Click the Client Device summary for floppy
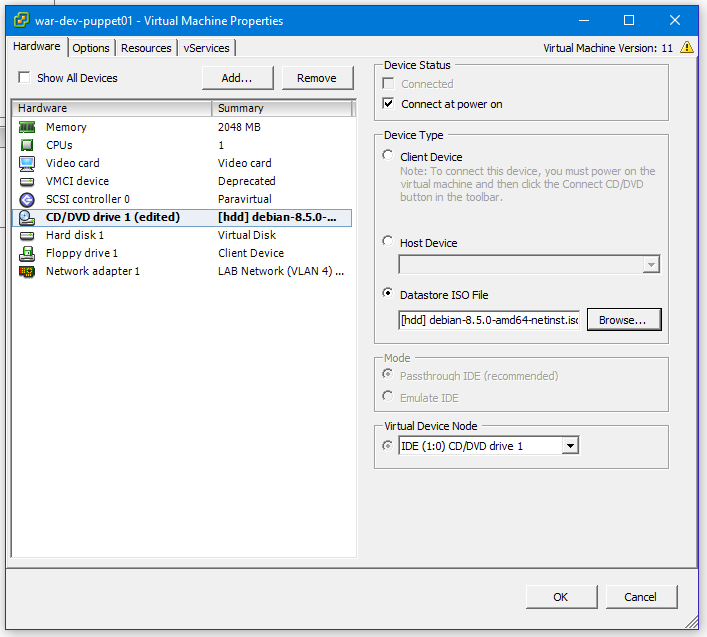The width and height of the screenshot is (707, 637). click(251, 253)
